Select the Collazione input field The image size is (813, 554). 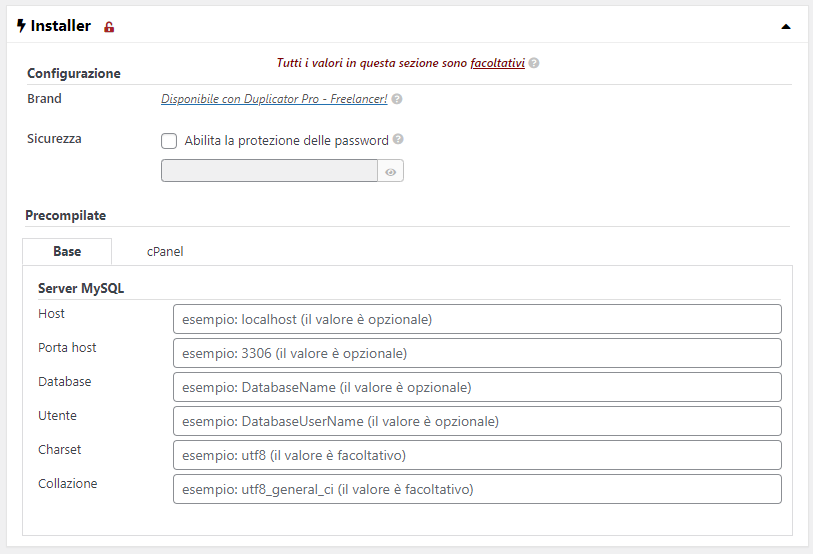click(476, 489)
